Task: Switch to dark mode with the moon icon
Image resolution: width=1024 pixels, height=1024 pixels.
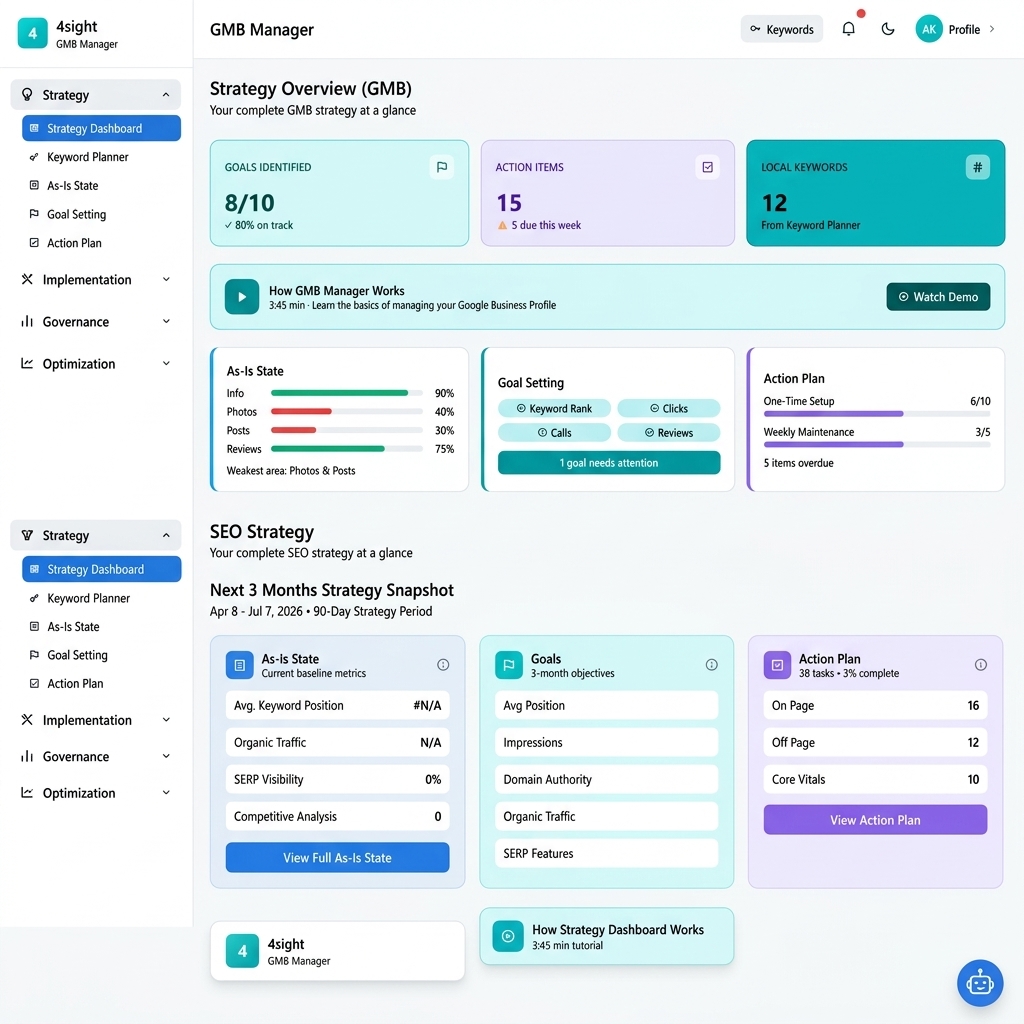Action: 888,29
